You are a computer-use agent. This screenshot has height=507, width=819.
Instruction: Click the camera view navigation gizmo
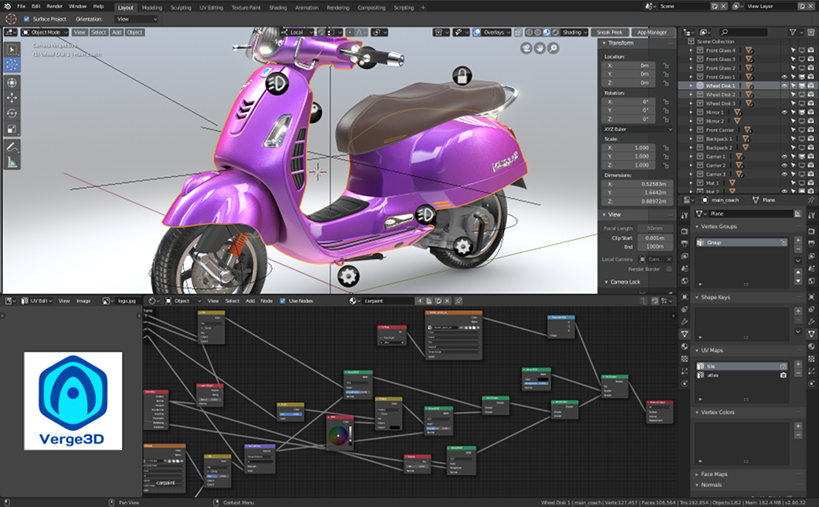pos(526,48)
